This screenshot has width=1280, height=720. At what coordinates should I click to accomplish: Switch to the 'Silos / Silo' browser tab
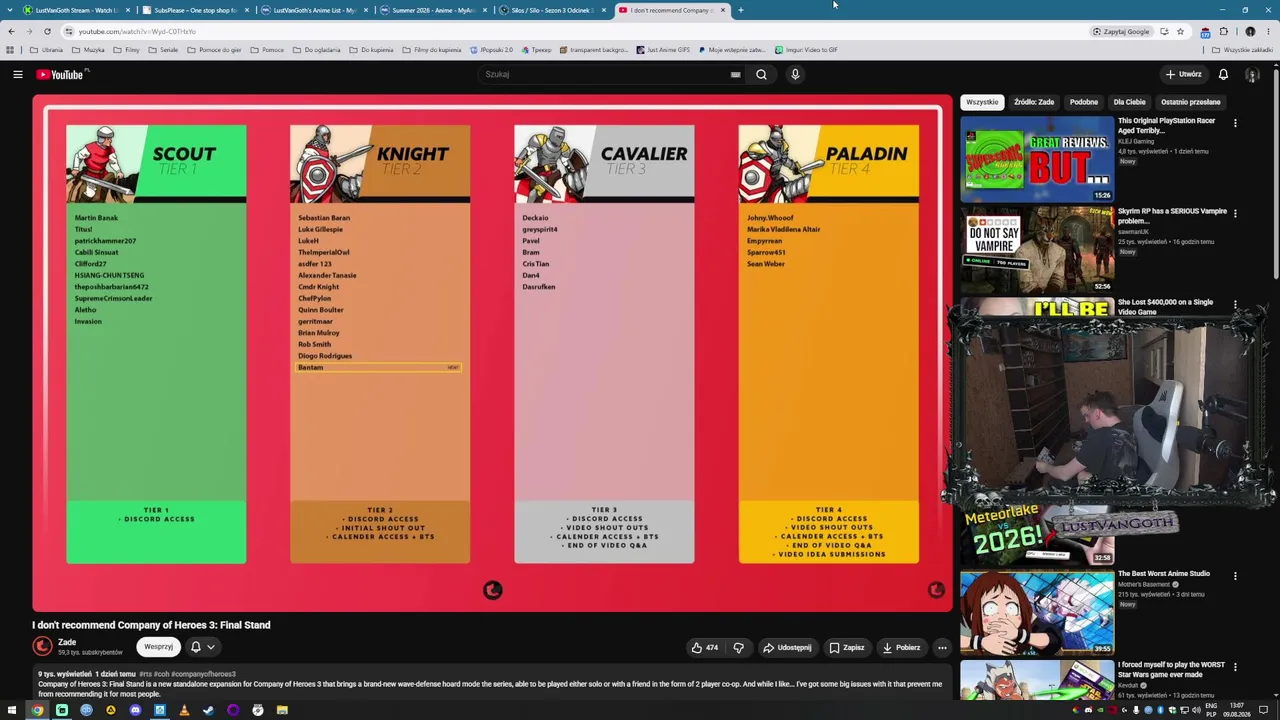(x=552, y=10)
